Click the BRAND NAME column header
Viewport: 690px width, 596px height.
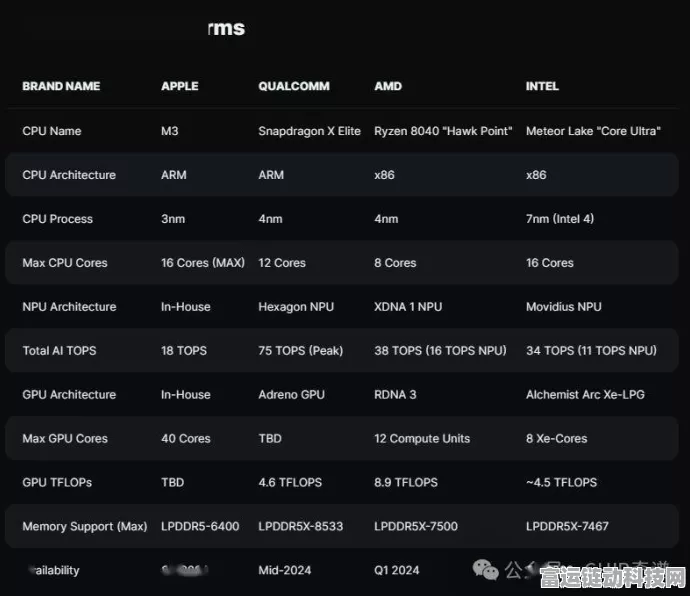(61, 86)
